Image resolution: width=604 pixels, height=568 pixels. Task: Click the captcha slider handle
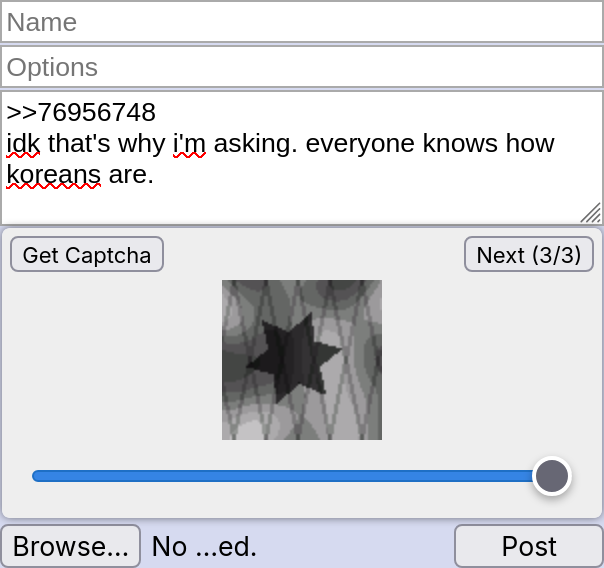coord(552,476)
